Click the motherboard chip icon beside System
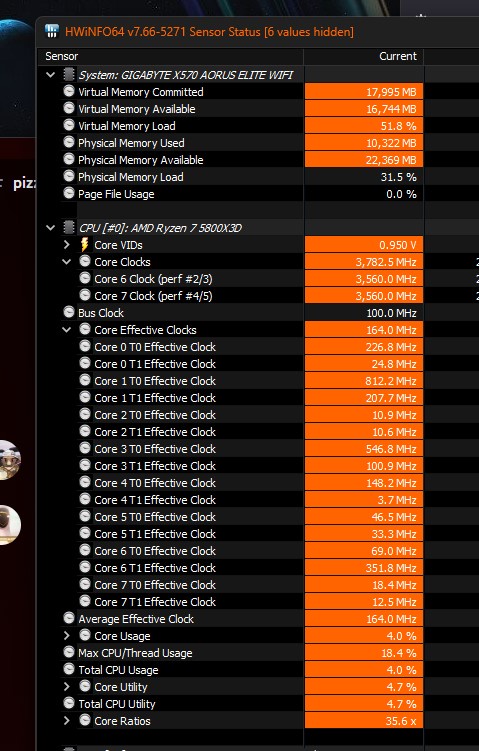479x751 pixels. (x=69, y=74)
